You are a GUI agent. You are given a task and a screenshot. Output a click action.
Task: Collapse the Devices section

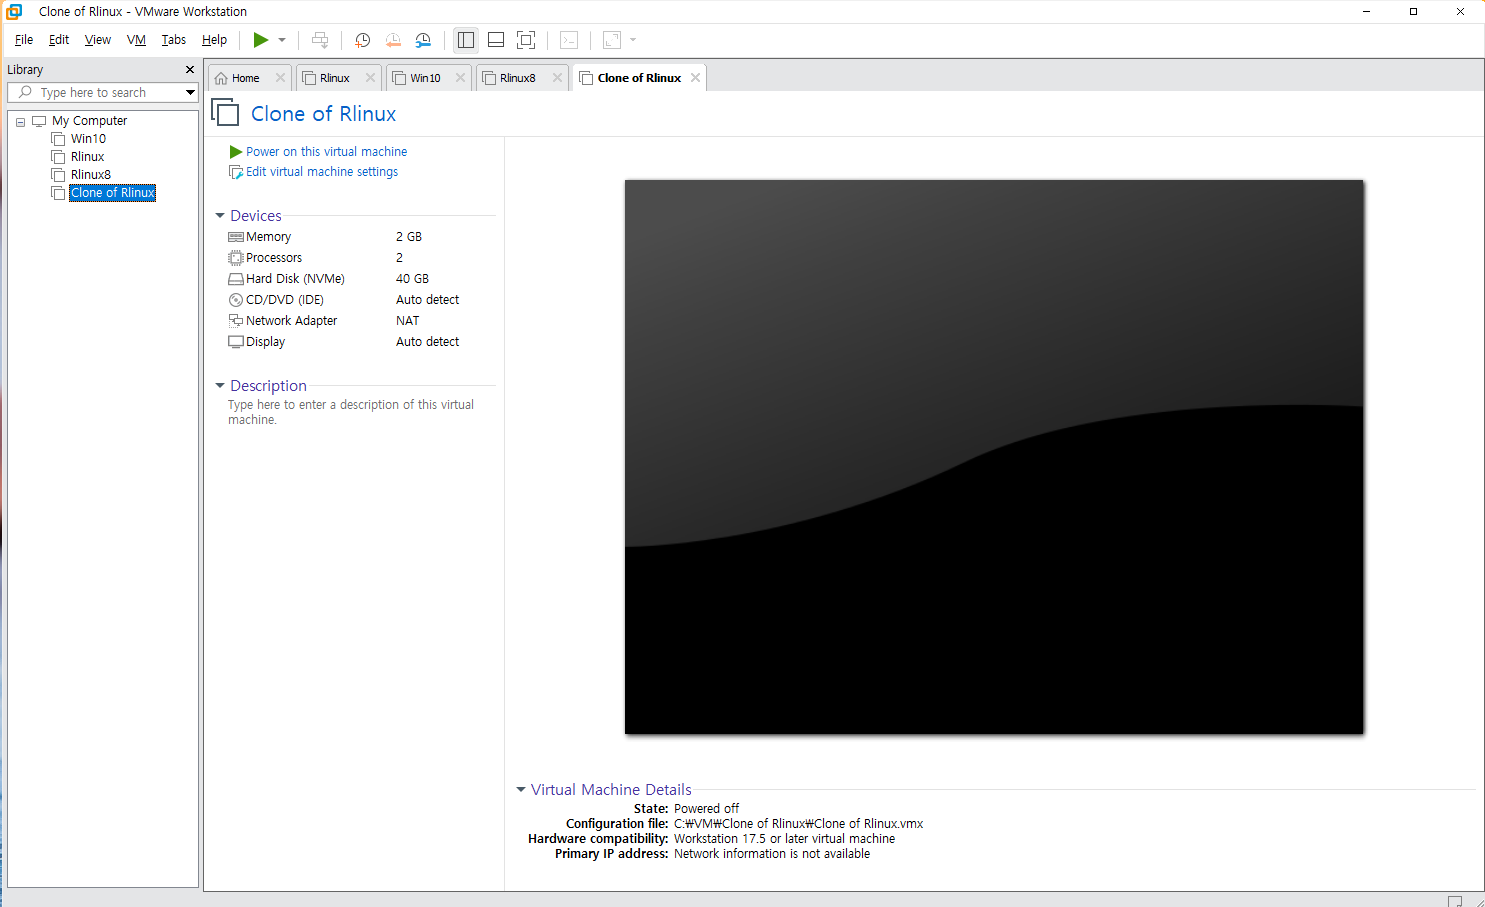click(x=220, y=216)
